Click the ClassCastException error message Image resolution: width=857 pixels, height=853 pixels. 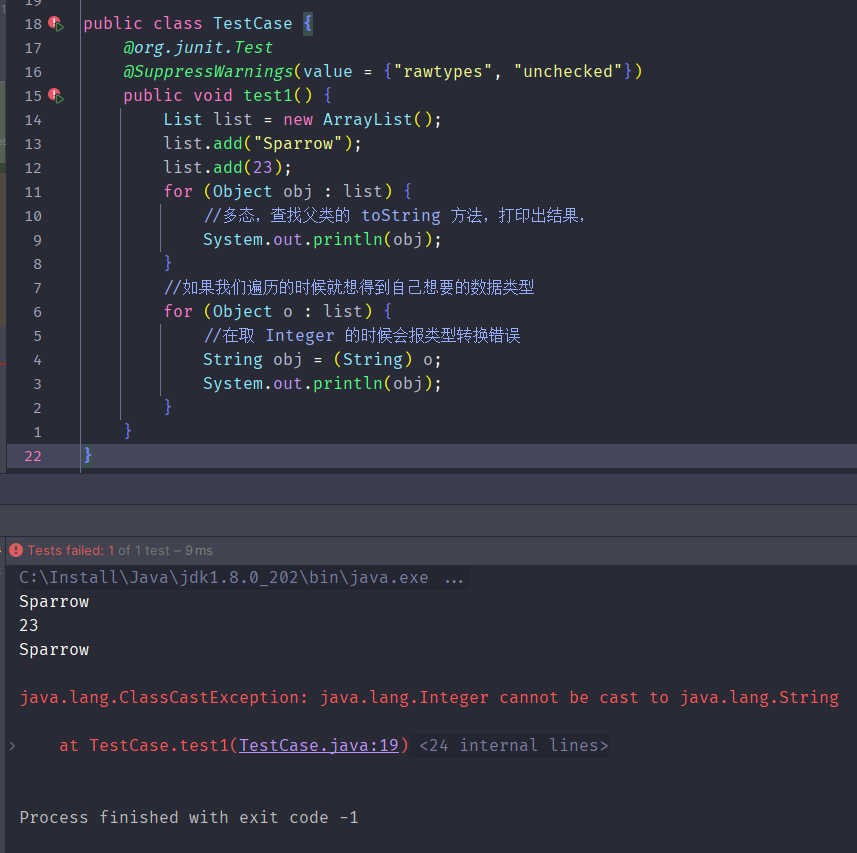(x=429, y=697)
